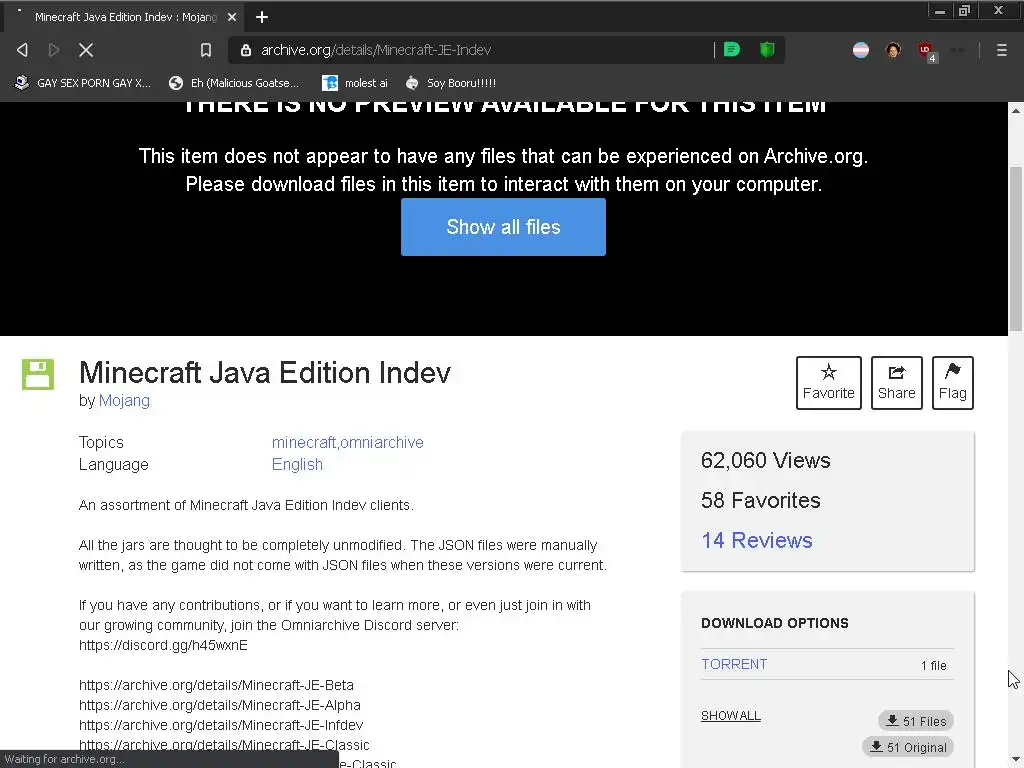Open the third bookmark in bookmarks bar
The width and height of the screenshot is (1024, 768).
pyautogui.click(x=355, y=83)
